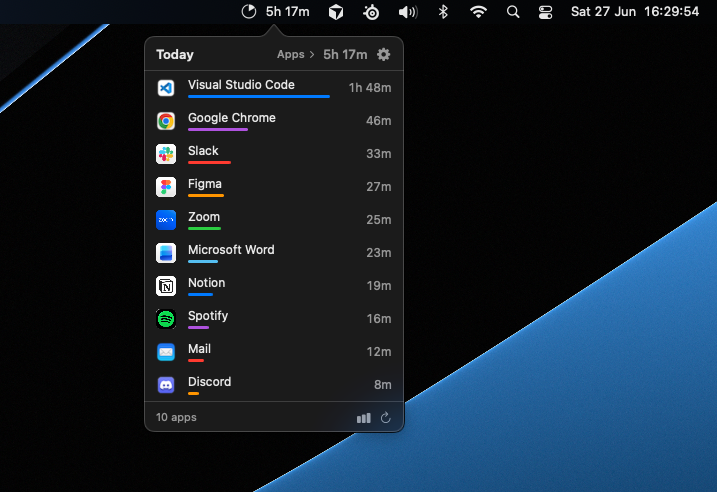Click the 33m duration value
The width and height of the screenshot is (717, 492).
pos(379,154)
